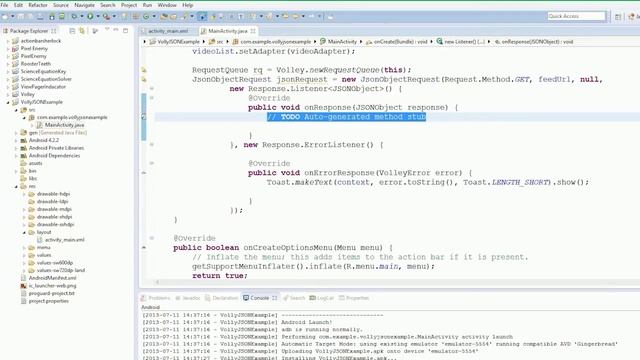Collapse the res folder node
The image size is (640, 360).
tap(16, 186)
